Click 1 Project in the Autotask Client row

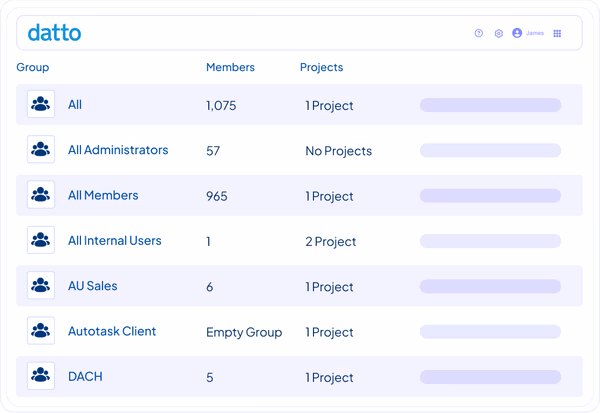click(329, 332)
